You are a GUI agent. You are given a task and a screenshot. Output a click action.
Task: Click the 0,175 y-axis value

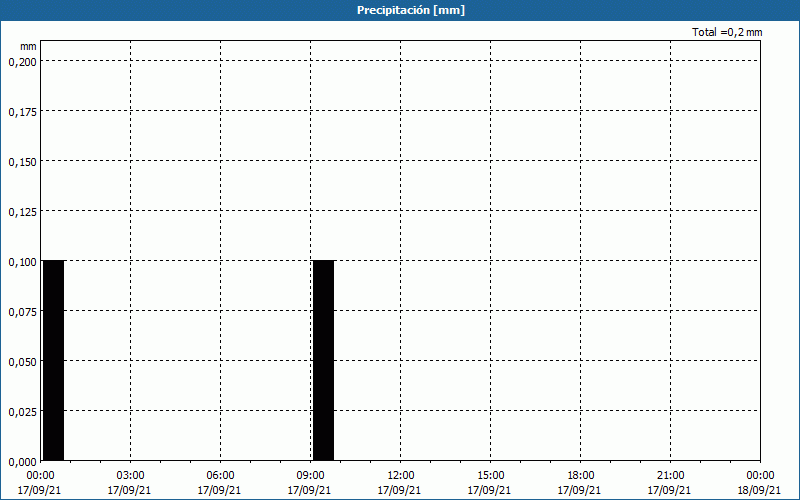22,111
